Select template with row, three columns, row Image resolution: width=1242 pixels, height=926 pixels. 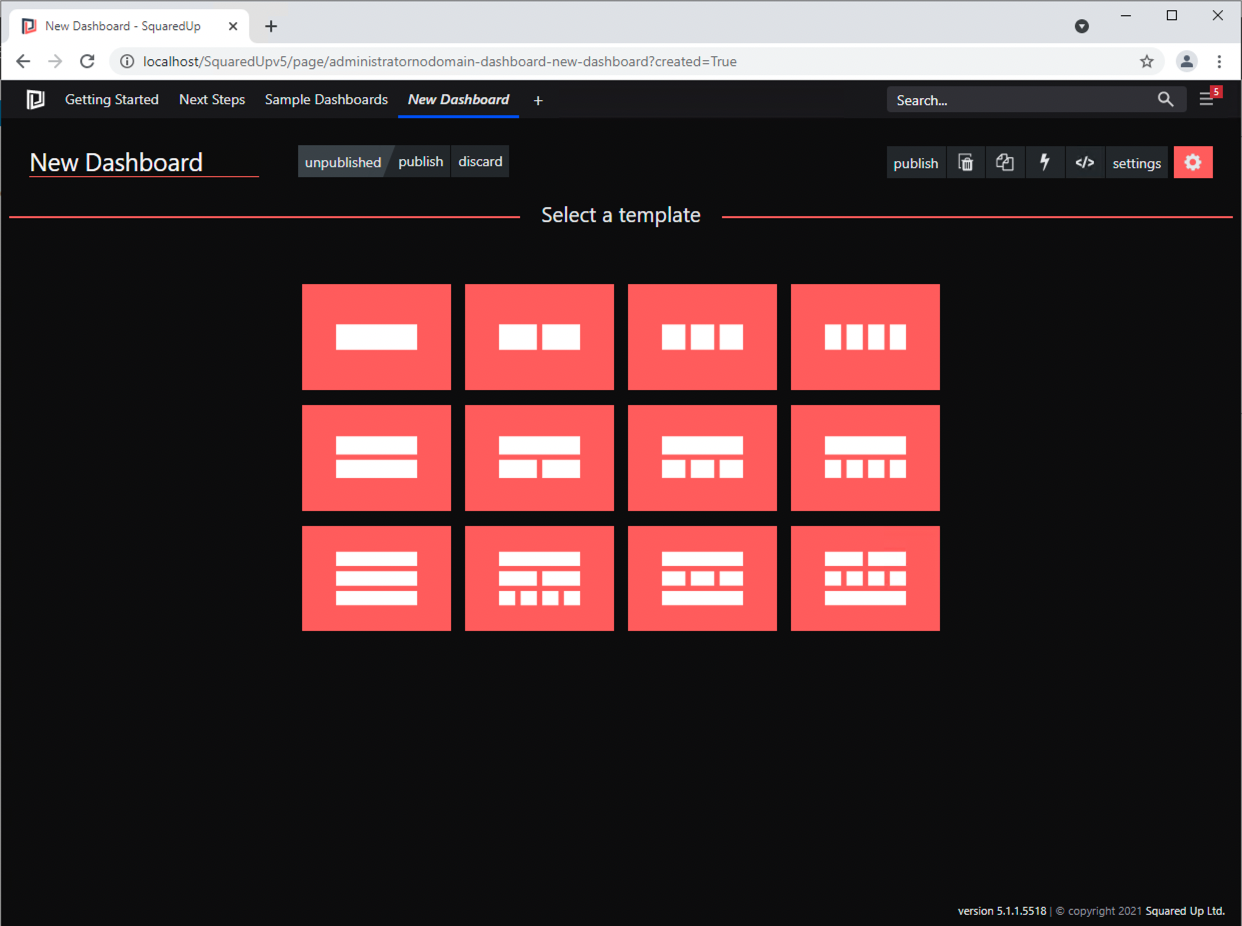702,579
